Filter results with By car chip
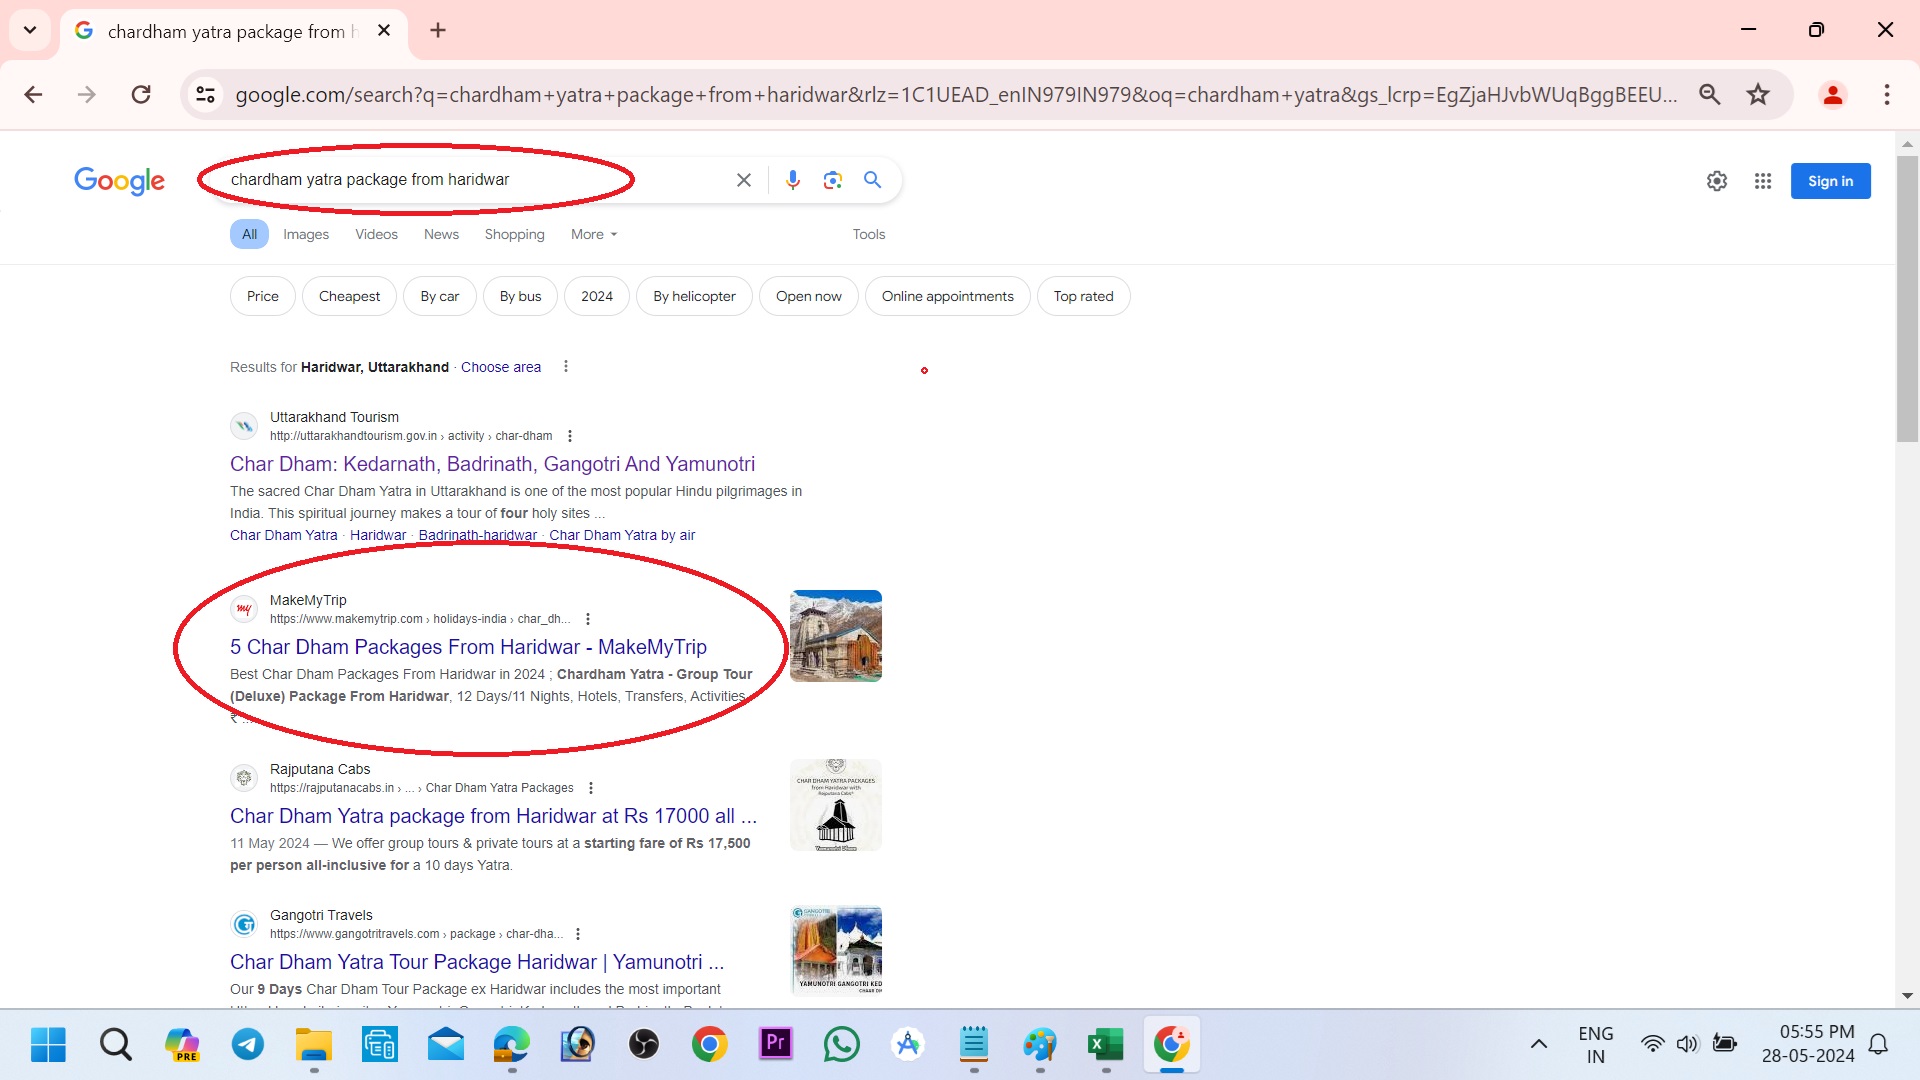1920x1080 pixels. tap(440, 296)
